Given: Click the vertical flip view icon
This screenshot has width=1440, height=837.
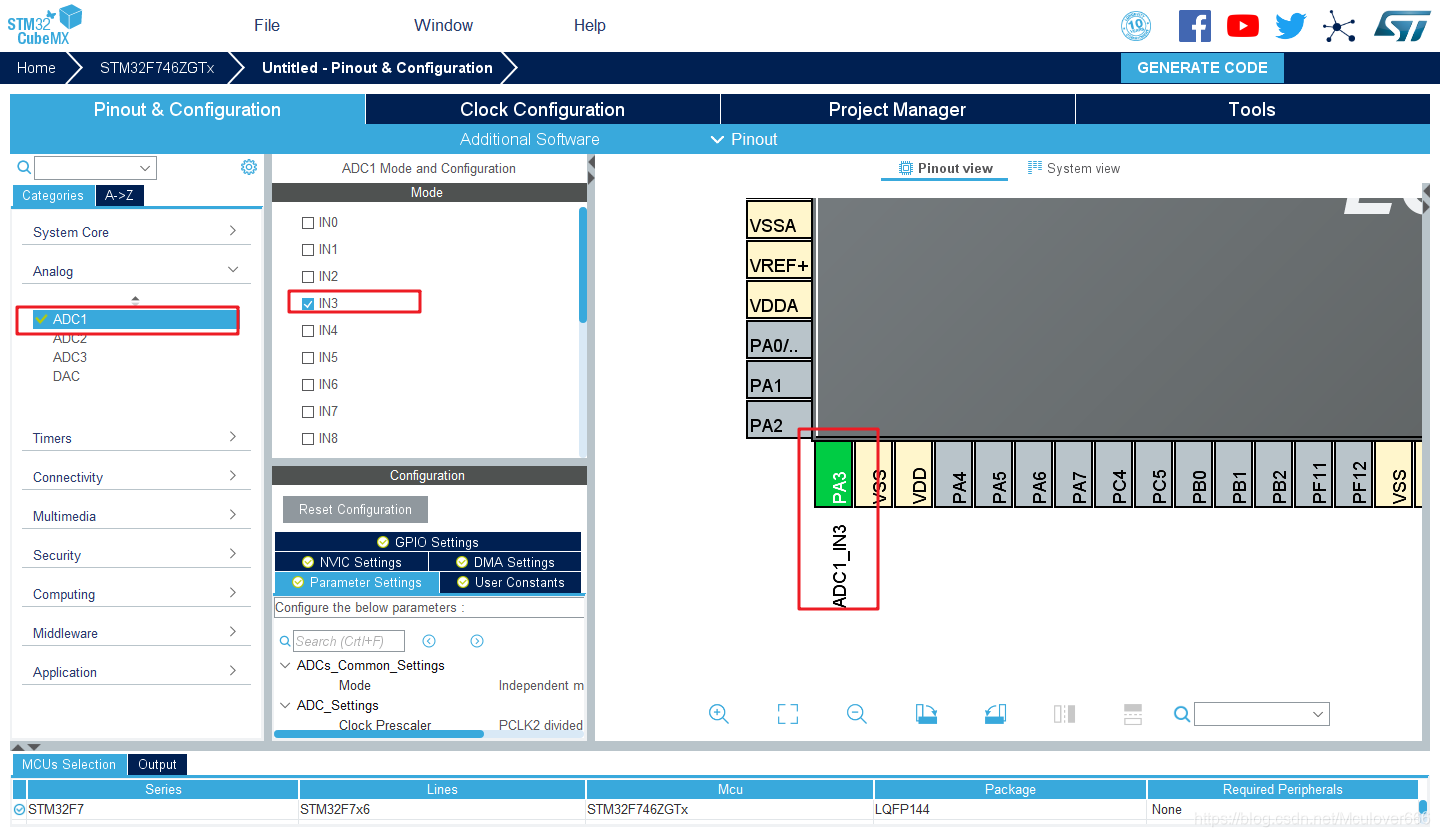Looking at the screenshot, I should click(x=1064, y=714).
